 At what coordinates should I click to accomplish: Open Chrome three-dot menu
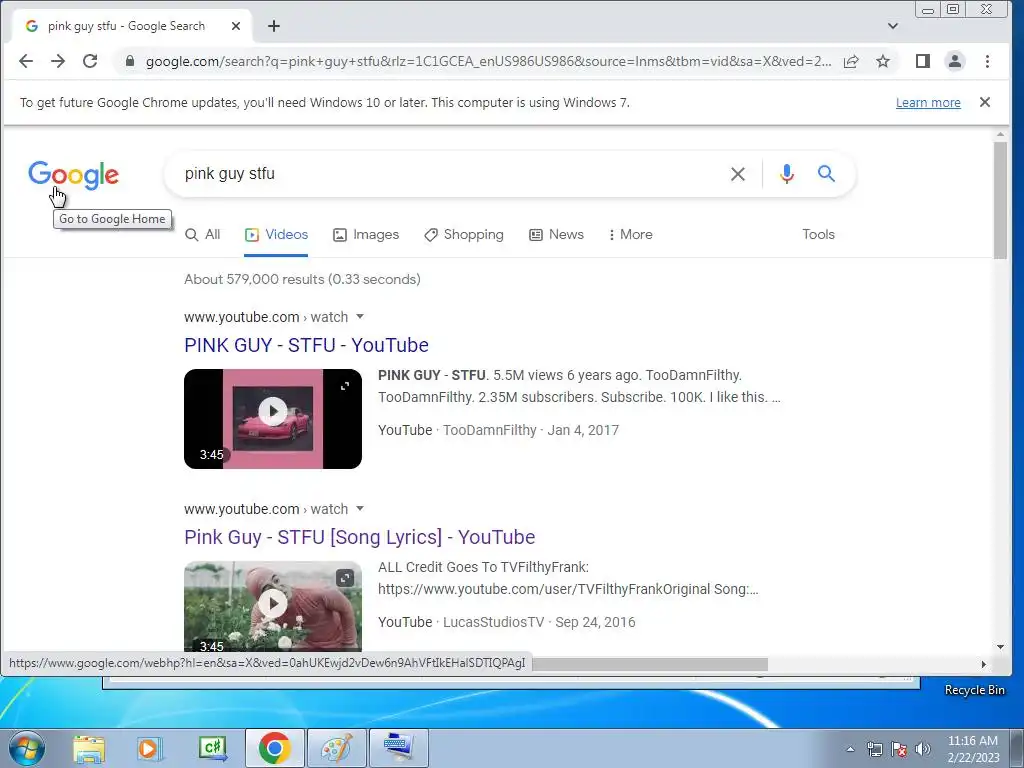point(987,61)
